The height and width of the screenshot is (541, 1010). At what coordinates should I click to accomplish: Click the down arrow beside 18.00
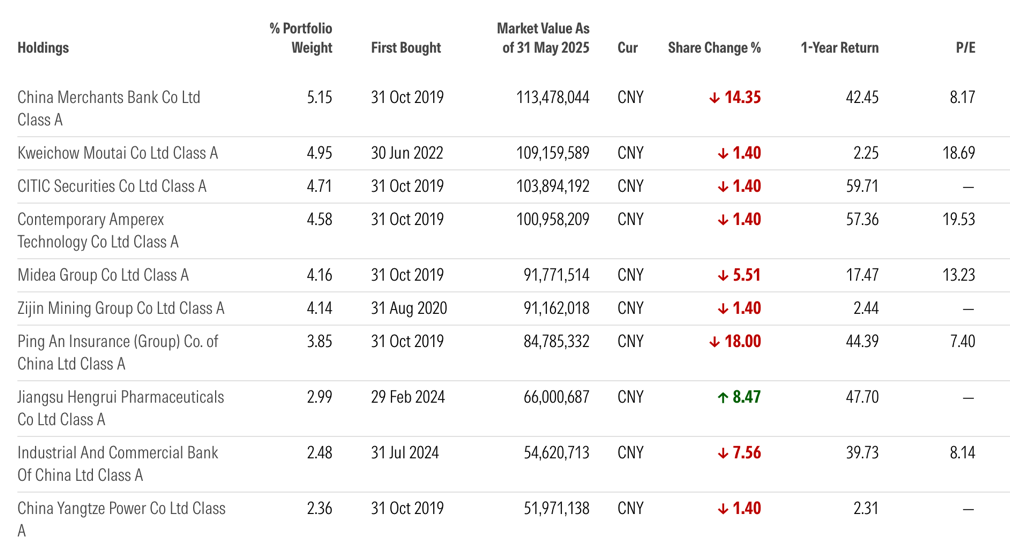tap(714, 342)
